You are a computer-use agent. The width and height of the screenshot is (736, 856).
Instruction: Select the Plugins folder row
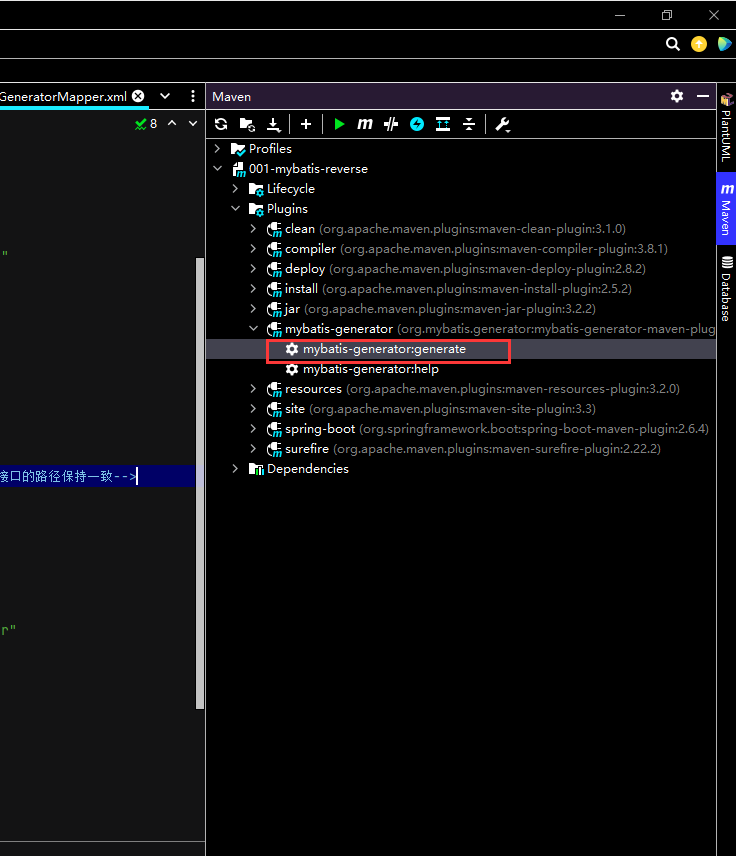click(461, 209)
